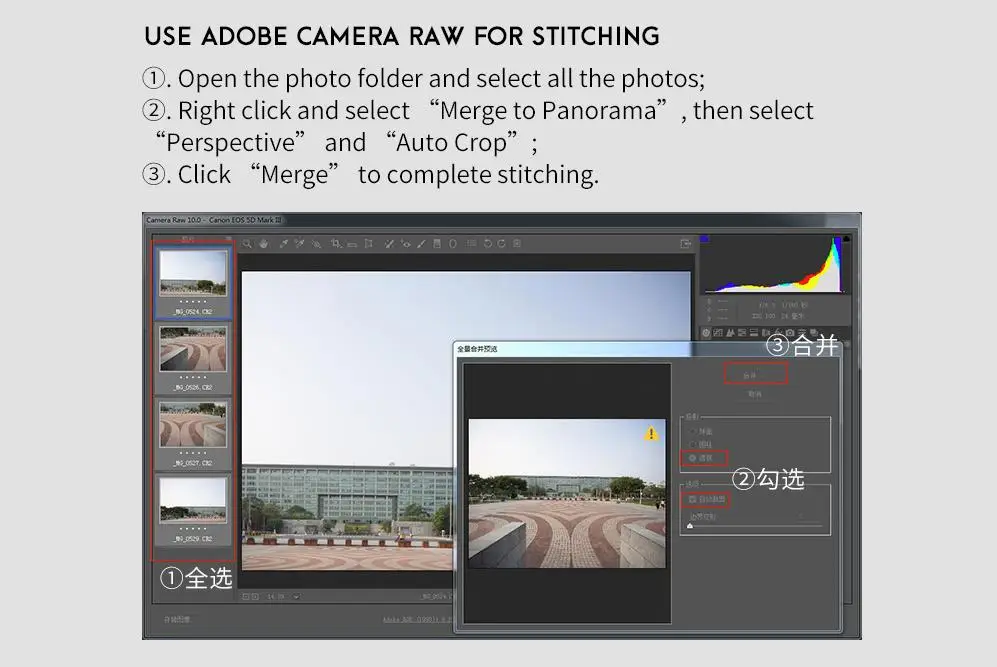Select the Spherical (球面) projection radio button
This screenshot has height=667, width=997.
point(693,432)
